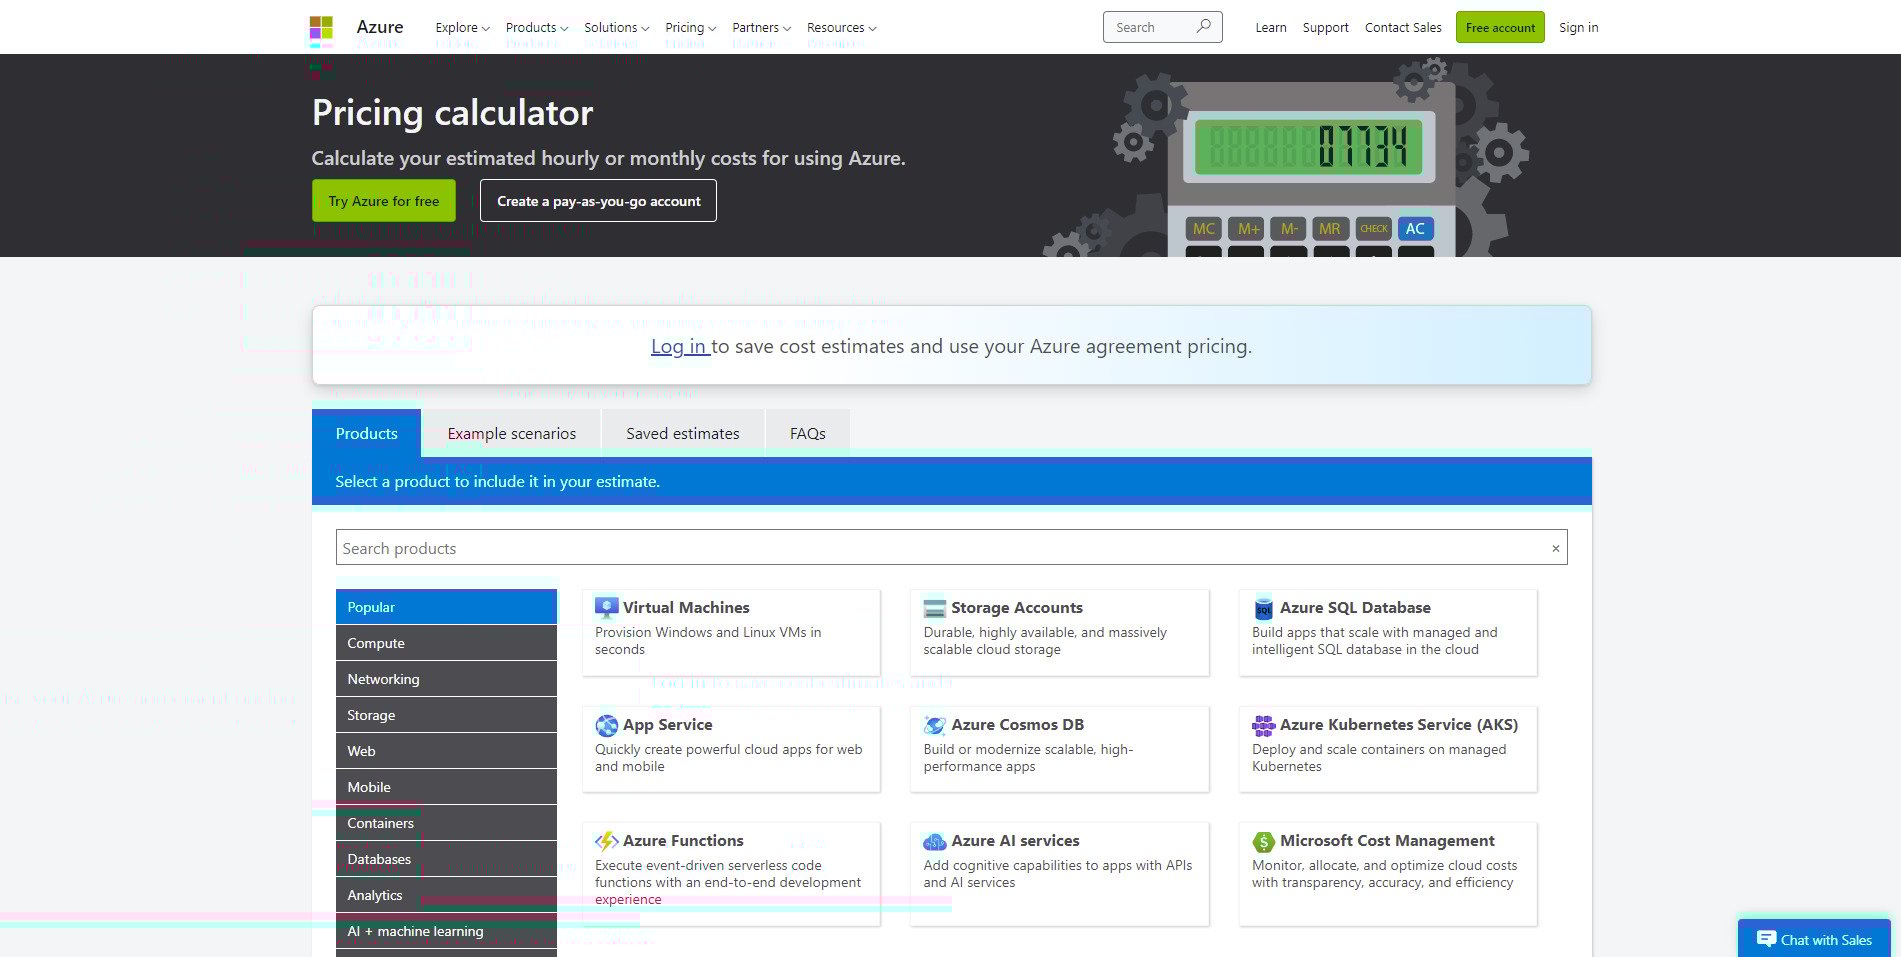Expand the Products navigation dropdown
Screen dimensions: 1901x957
[x=537, y=27]
